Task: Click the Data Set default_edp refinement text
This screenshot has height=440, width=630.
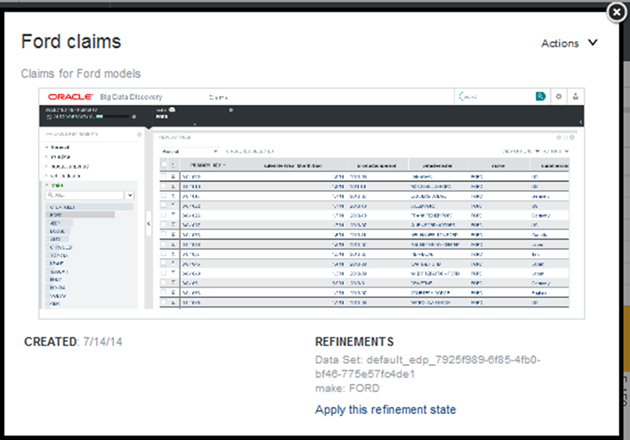Action: 428,366
